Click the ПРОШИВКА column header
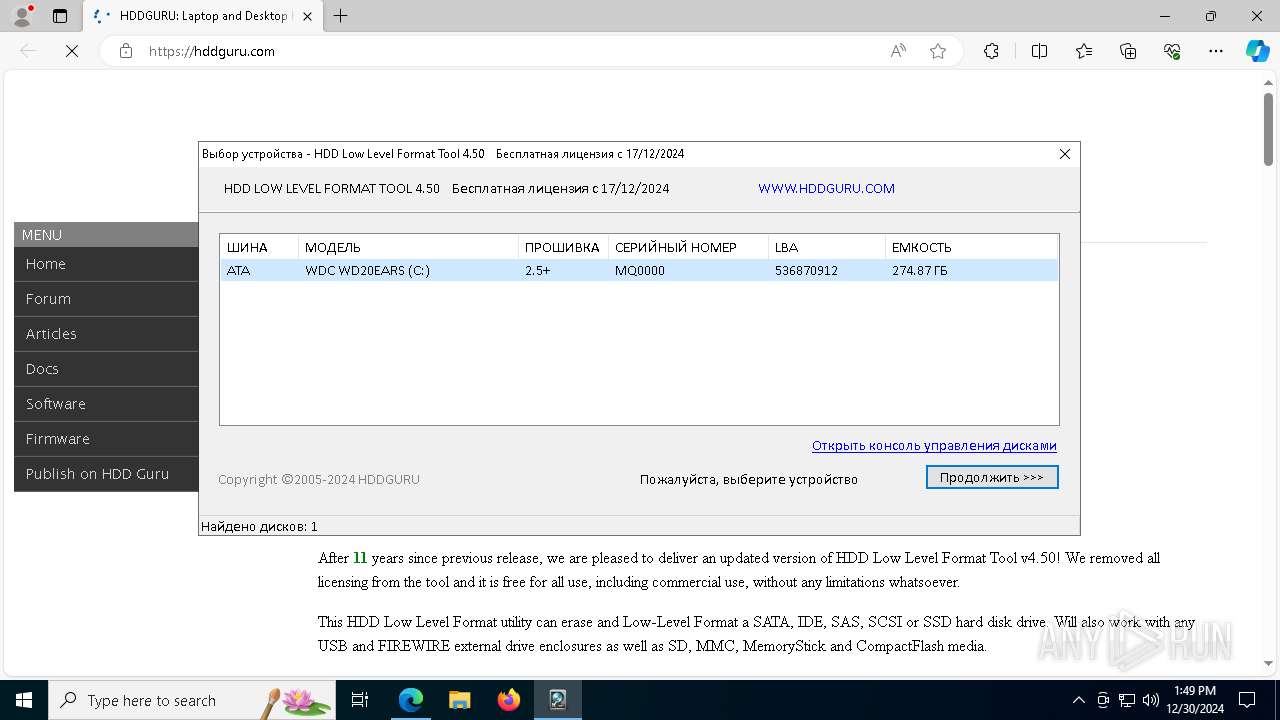This screenshot has height=720, width=1280. (x=563, y=247)
